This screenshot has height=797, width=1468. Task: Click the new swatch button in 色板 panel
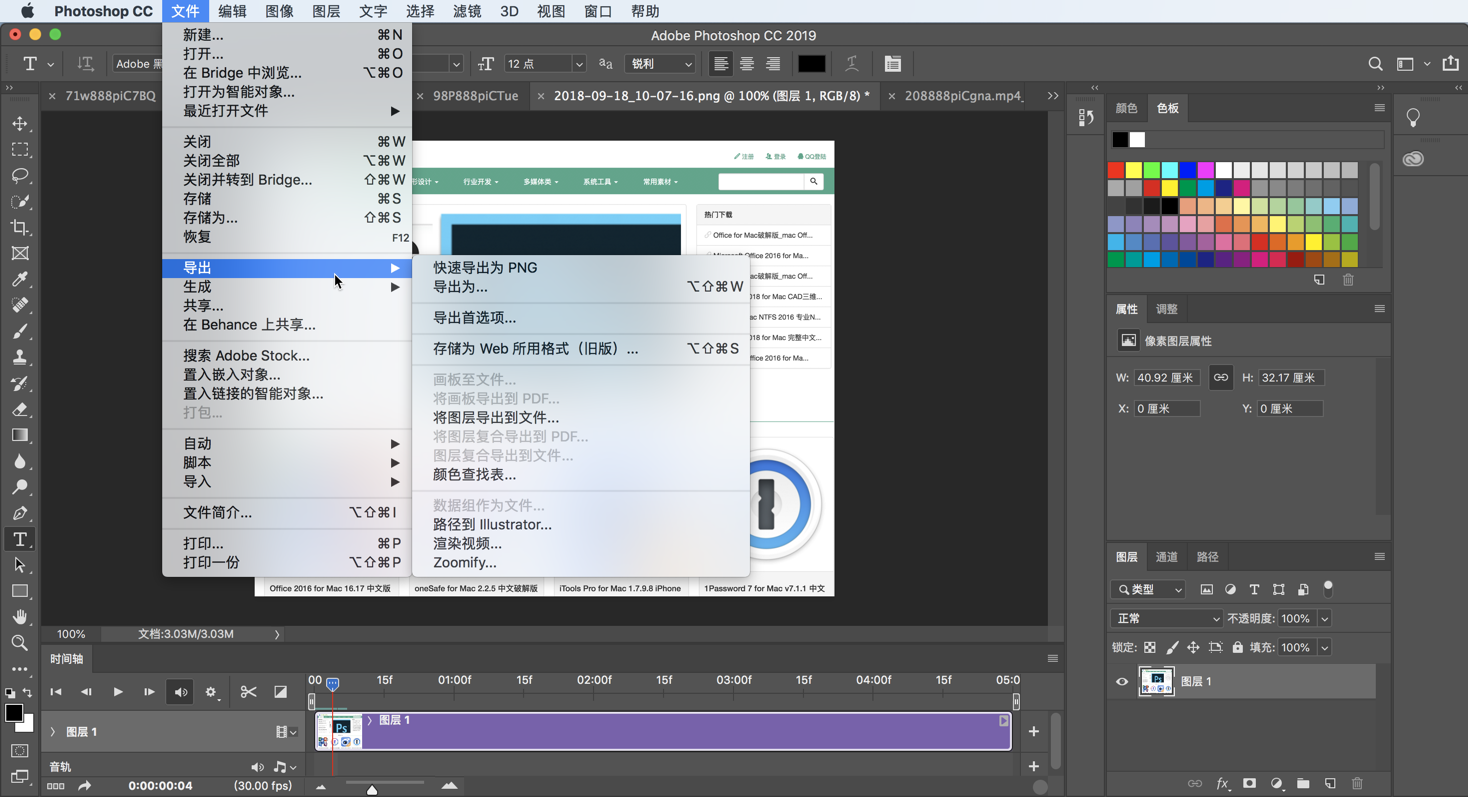pyautogui.click(x=1318, y=280)
